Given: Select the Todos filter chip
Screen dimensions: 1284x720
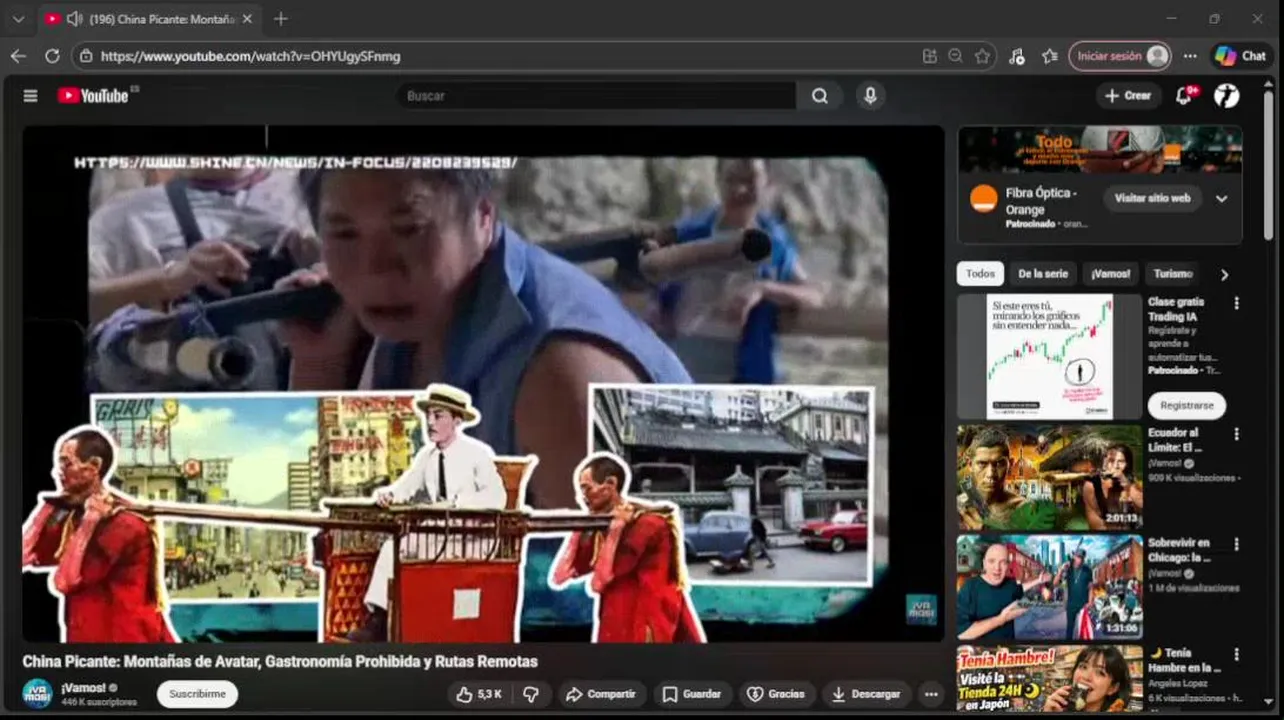Looking at the screenshot, I should (x=980, y=274).
